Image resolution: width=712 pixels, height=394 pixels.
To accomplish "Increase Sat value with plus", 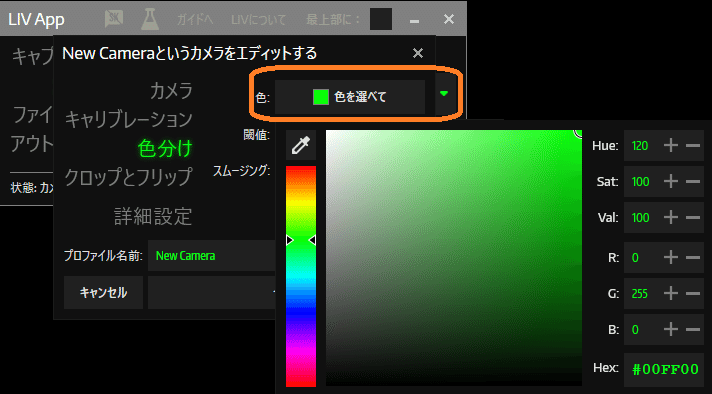I will click(x=671, y=182).
